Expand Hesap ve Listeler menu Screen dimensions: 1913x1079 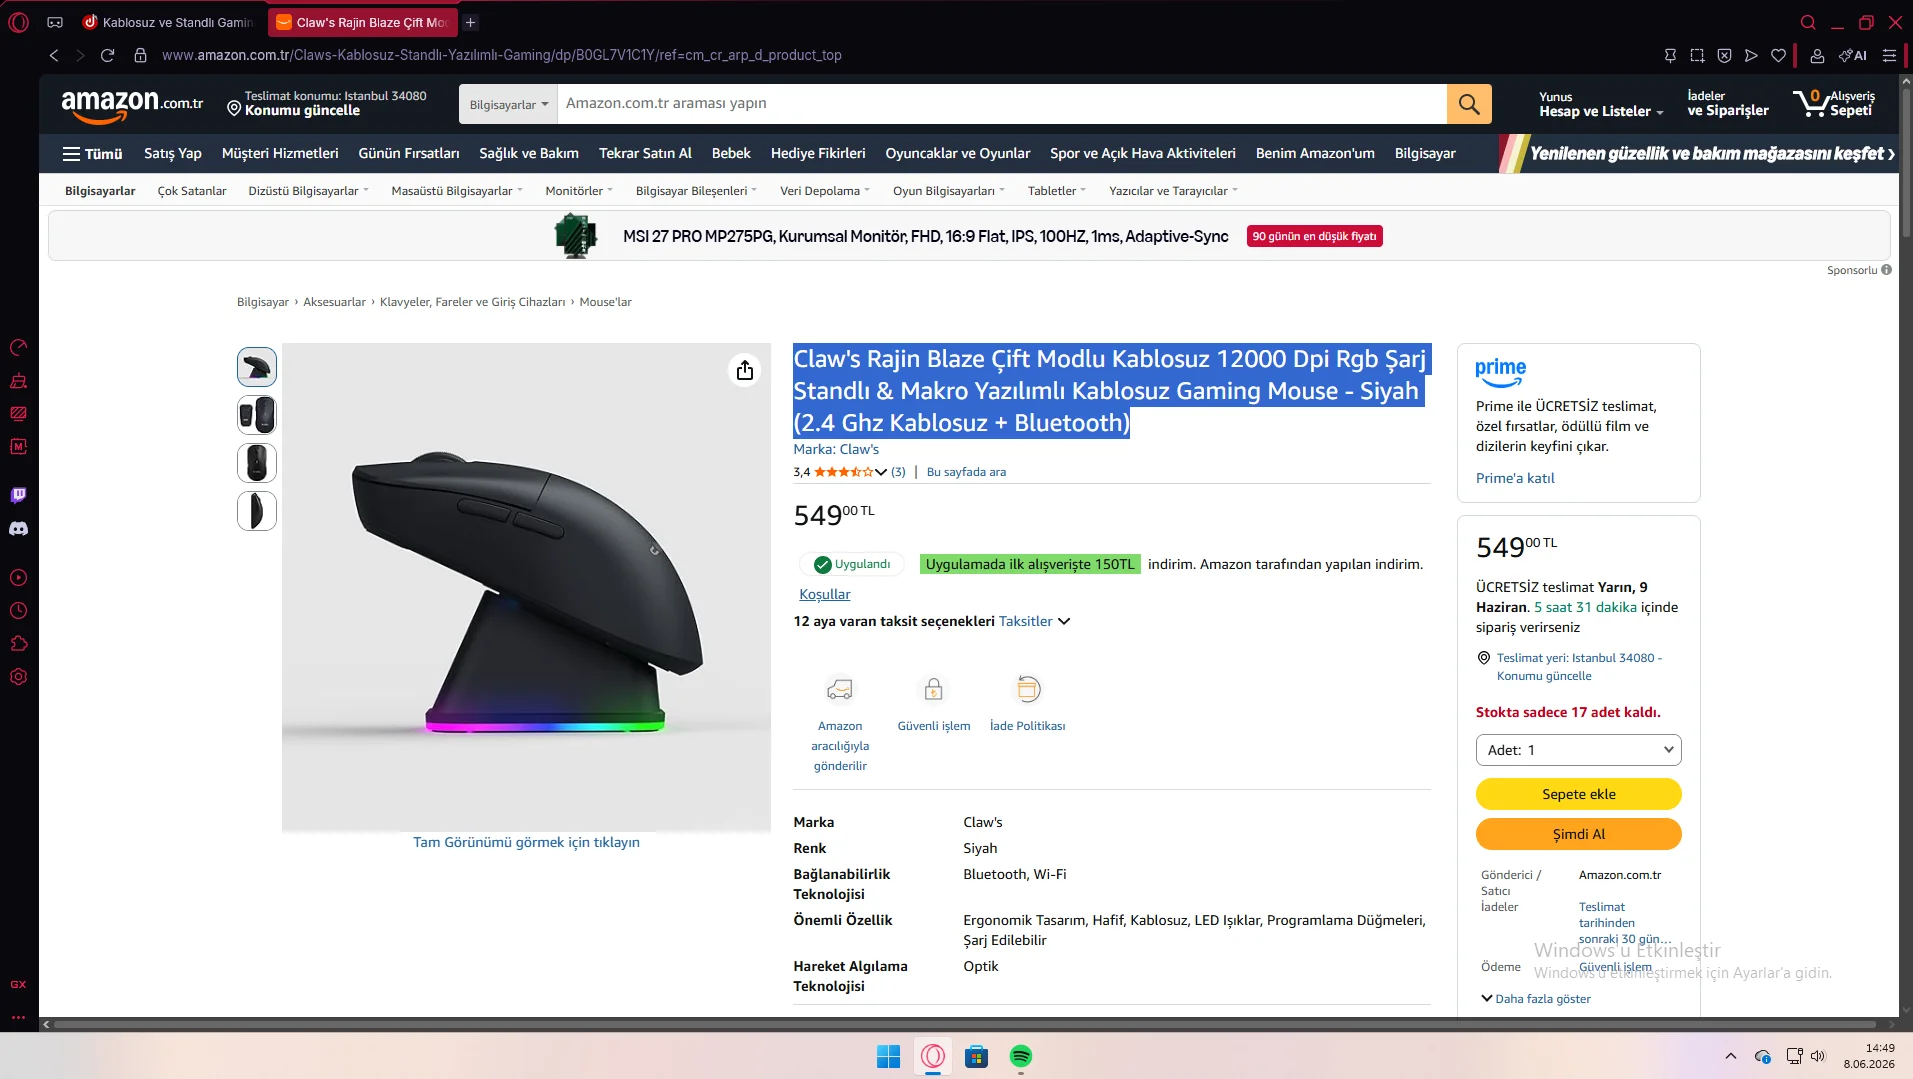tap(1601, 104)
